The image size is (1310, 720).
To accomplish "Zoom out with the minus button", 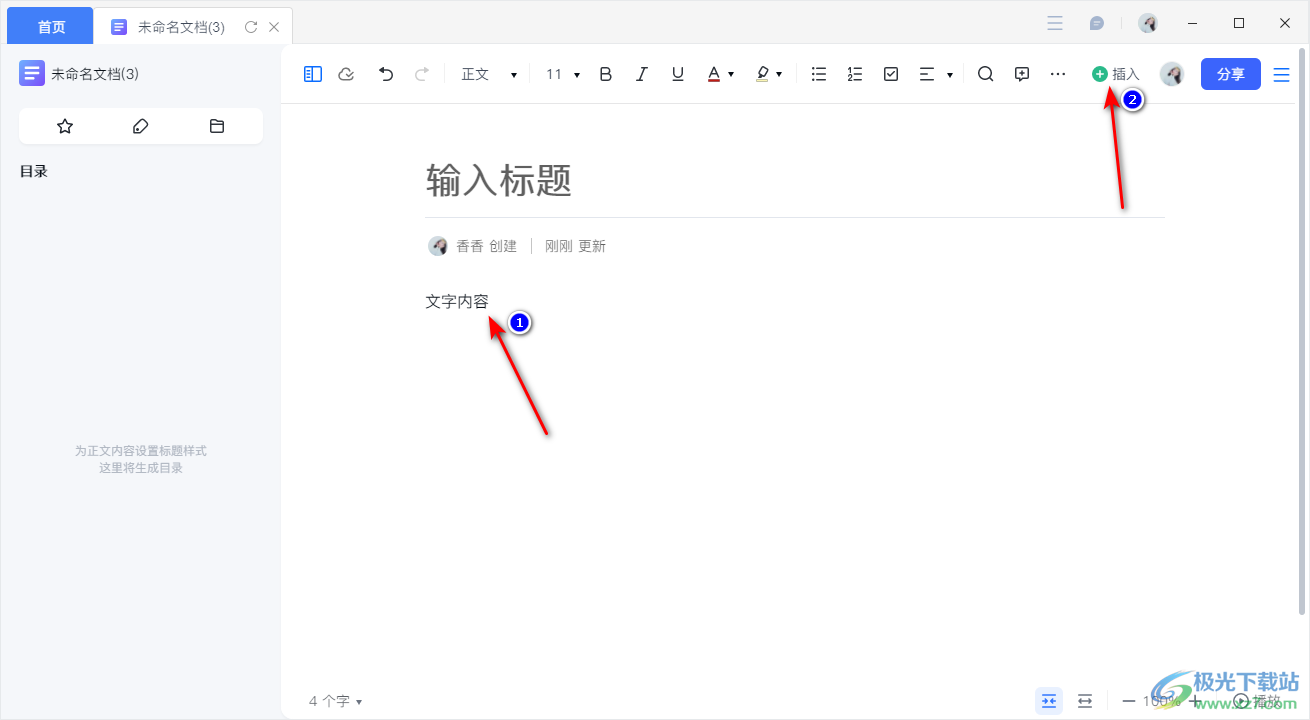I will tap(1129, 701).
